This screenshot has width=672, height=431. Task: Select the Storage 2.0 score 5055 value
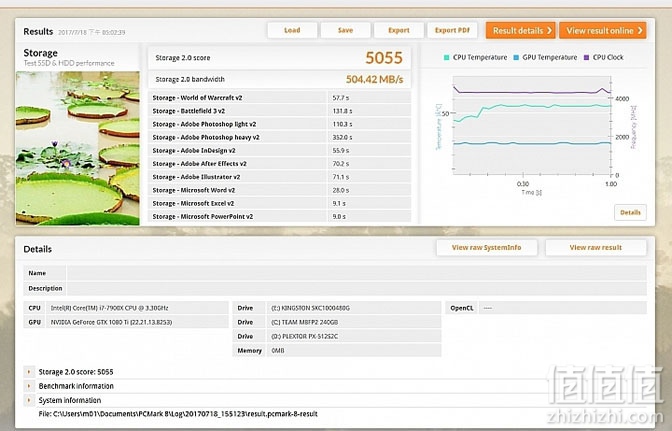tap(384, 58)
